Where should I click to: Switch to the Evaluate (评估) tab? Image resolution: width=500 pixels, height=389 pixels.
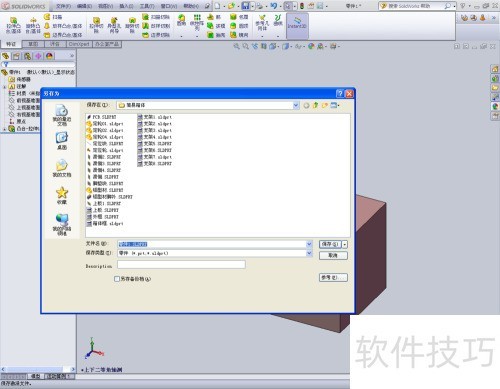coord(54,44)
